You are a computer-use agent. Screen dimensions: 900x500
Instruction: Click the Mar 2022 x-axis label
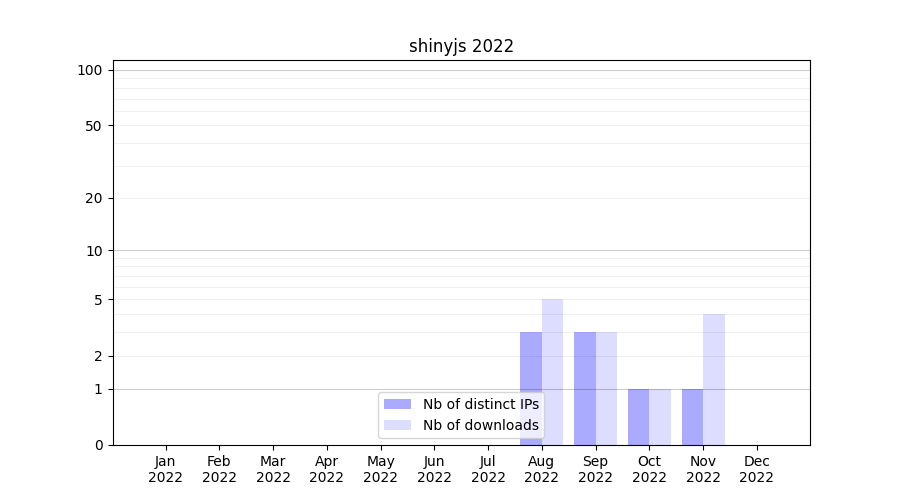(273, 469)
